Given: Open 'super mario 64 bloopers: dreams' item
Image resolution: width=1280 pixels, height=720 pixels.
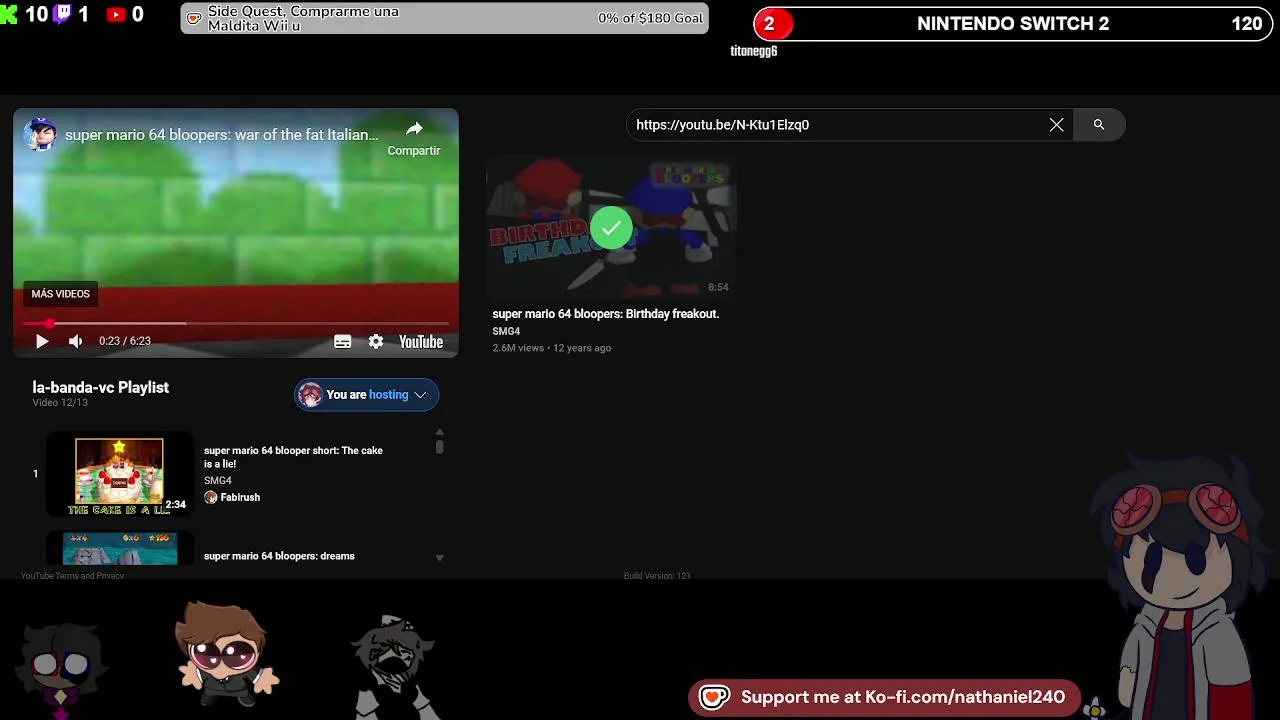Looking at the screenshot, I should (x=279, y=556).
